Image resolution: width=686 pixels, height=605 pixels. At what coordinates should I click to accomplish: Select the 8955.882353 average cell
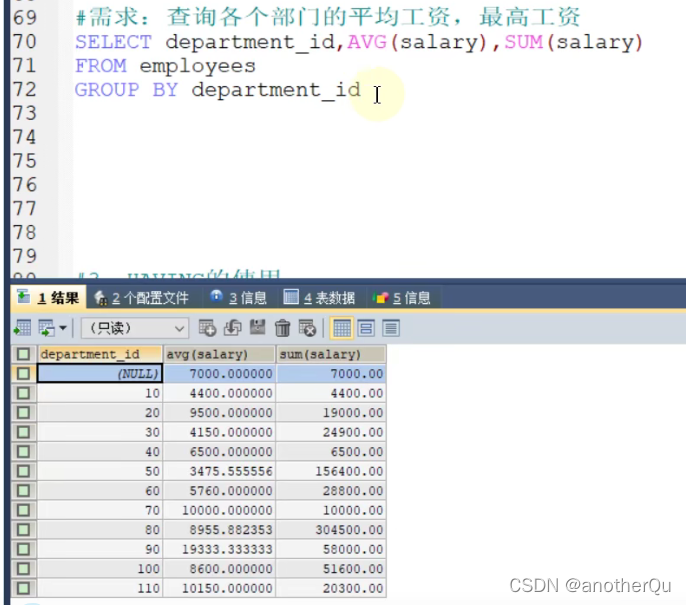(x=220, y=529)
